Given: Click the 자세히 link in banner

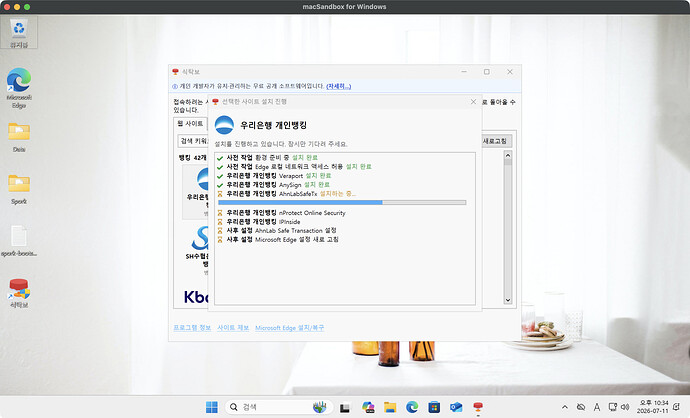Looking at the screenshot, I should click(338, 86).
